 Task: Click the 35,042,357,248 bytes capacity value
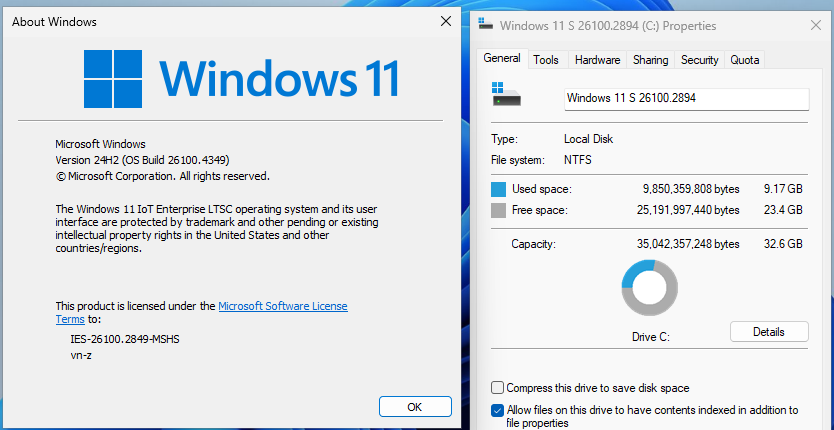(688, 244)
